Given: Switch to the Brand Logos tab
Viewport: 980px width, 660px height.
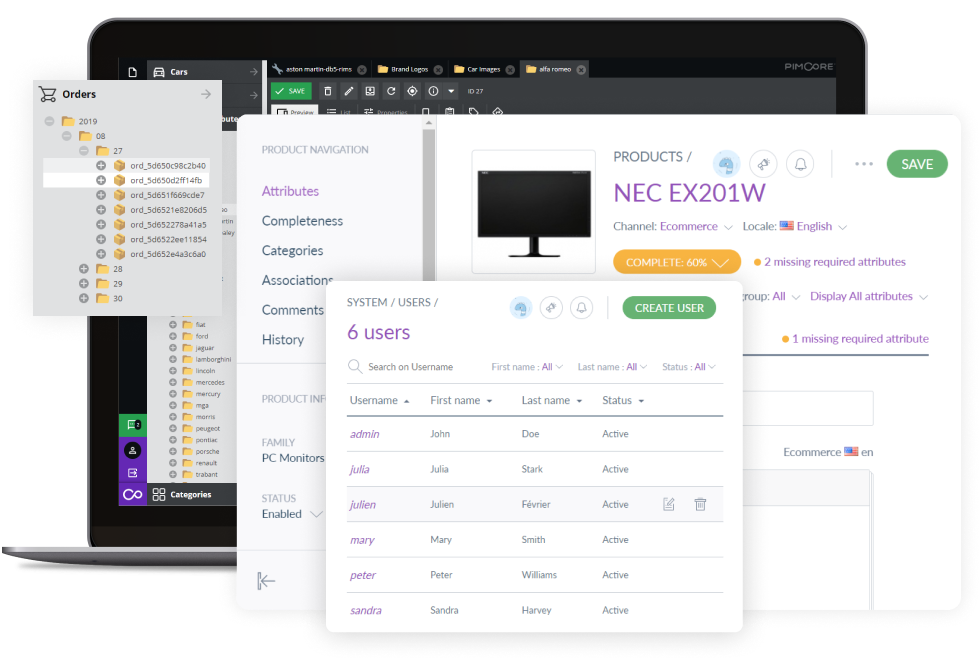Looking at the screenshot, I should coord(409,69).
